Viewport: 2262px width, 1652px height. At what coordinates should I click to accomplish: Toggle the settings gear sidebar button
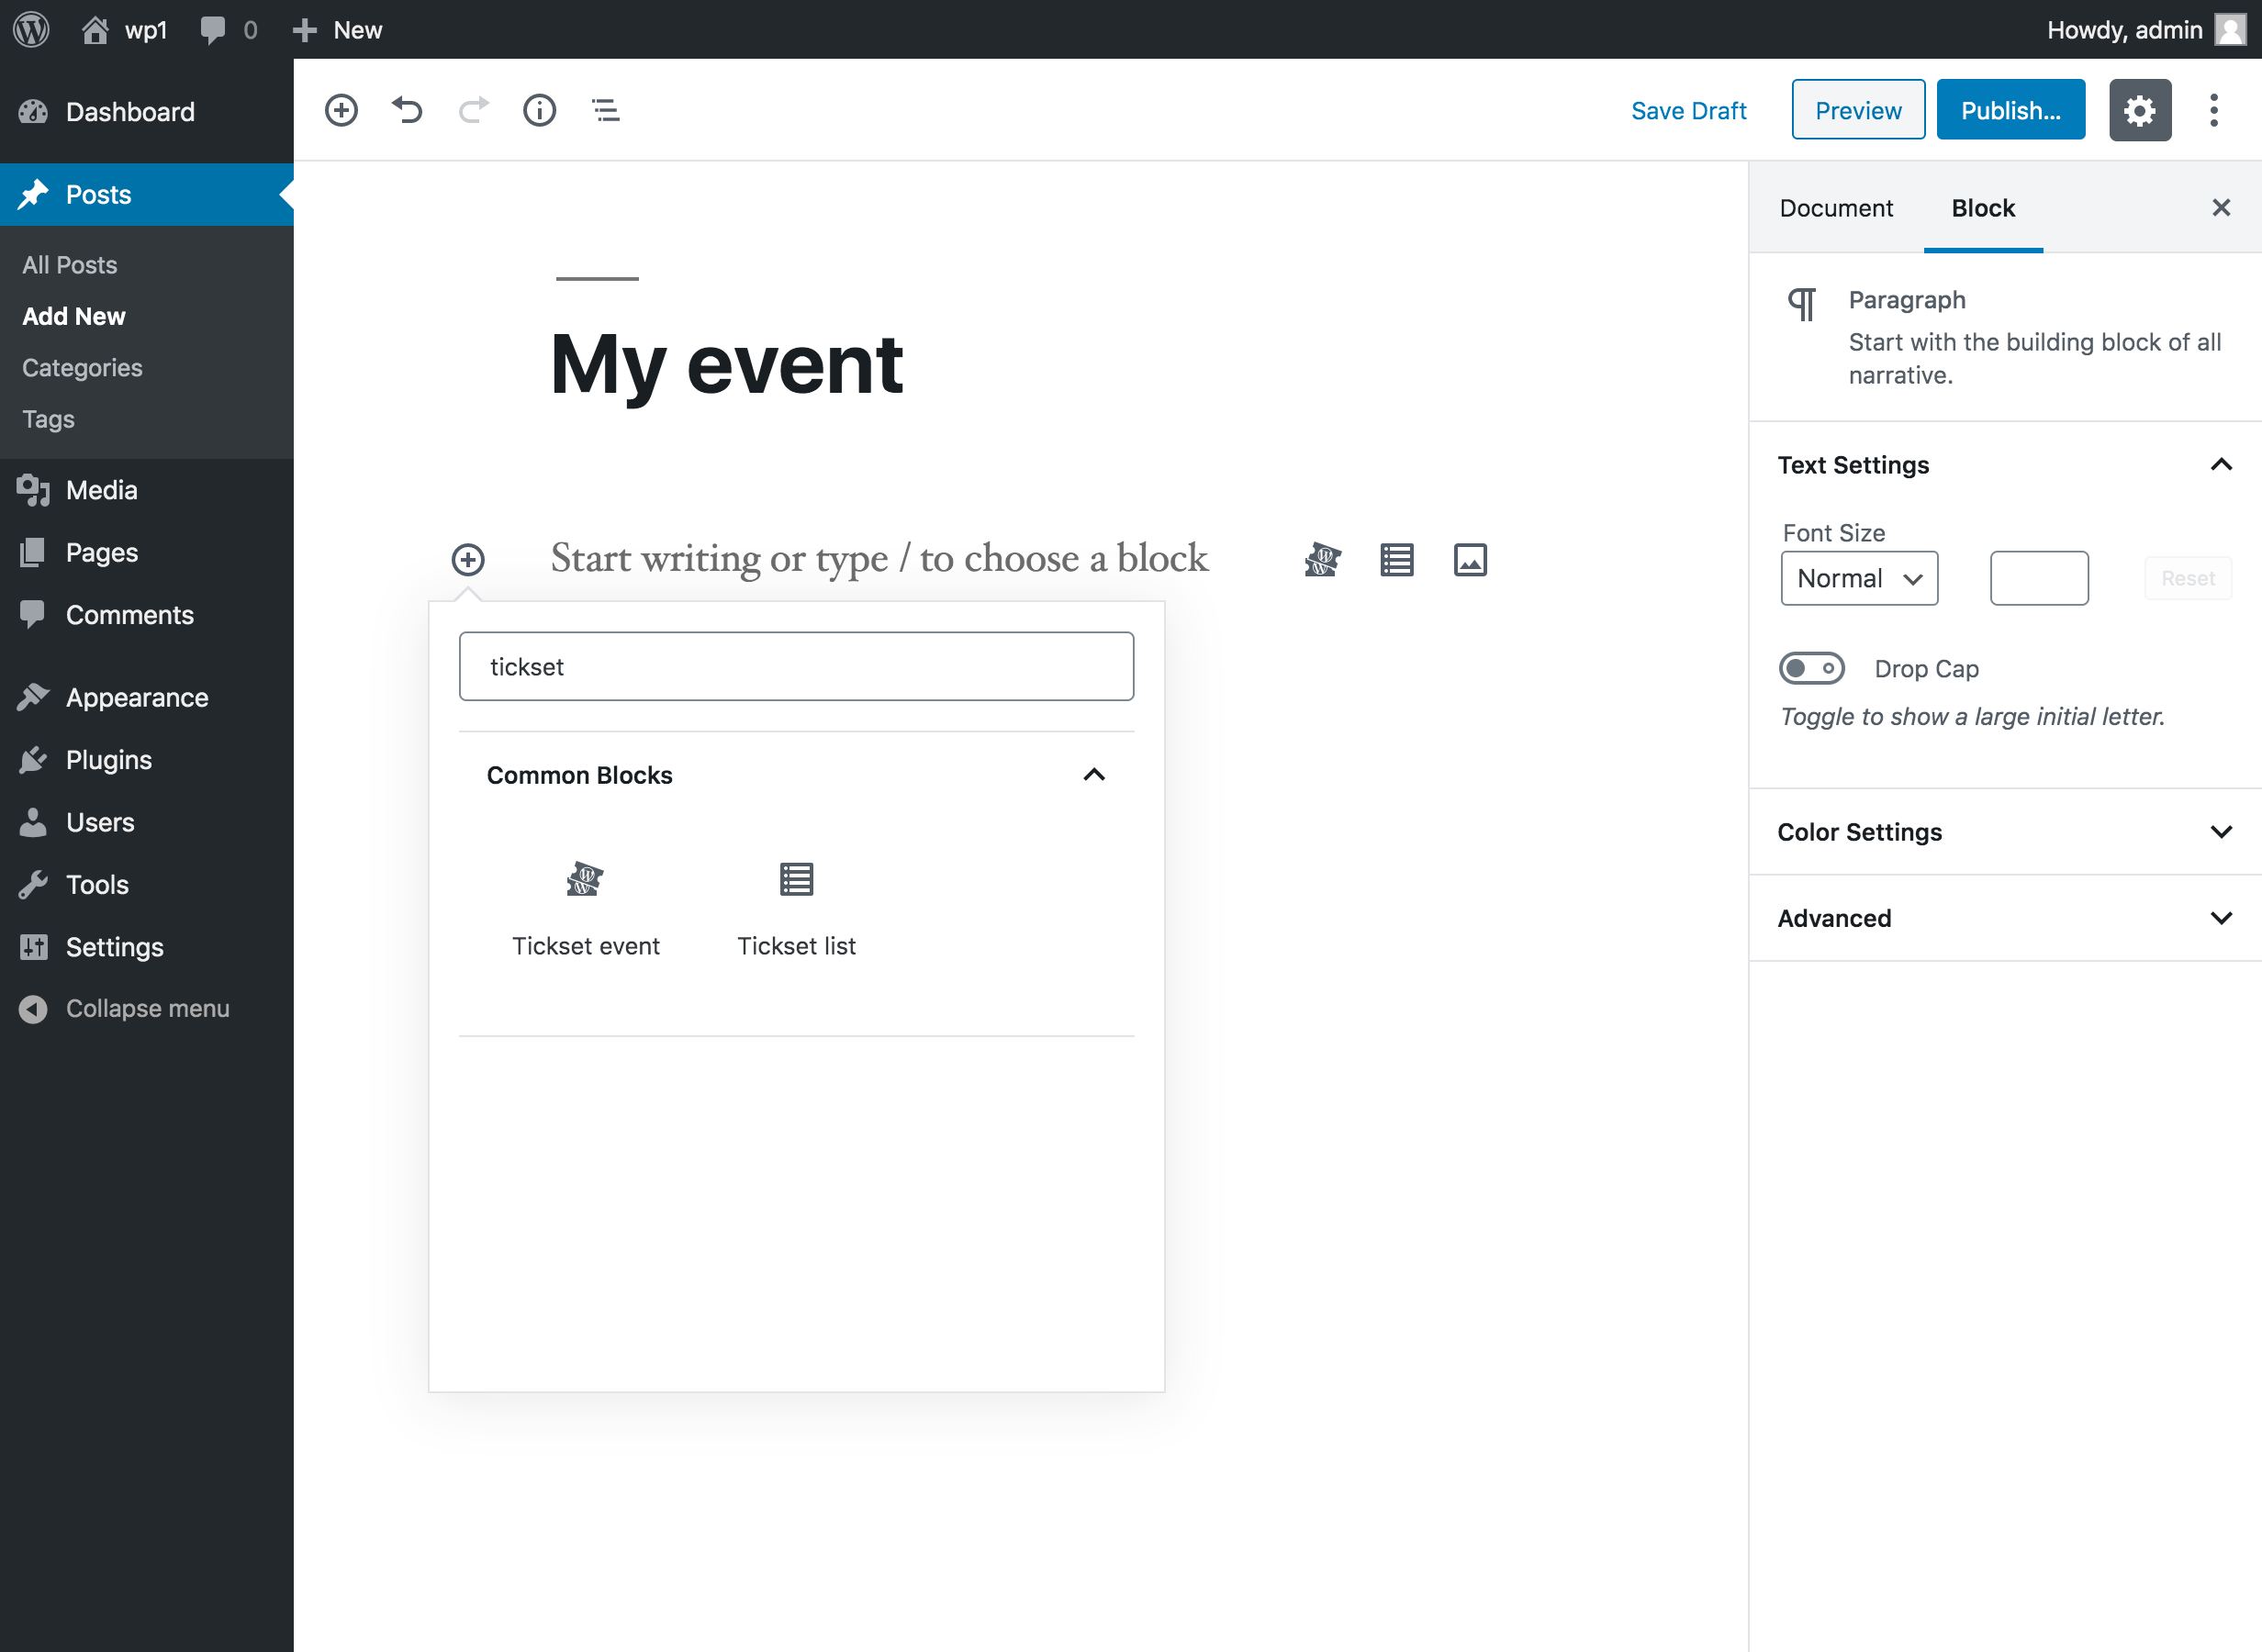coord(2139,110)
